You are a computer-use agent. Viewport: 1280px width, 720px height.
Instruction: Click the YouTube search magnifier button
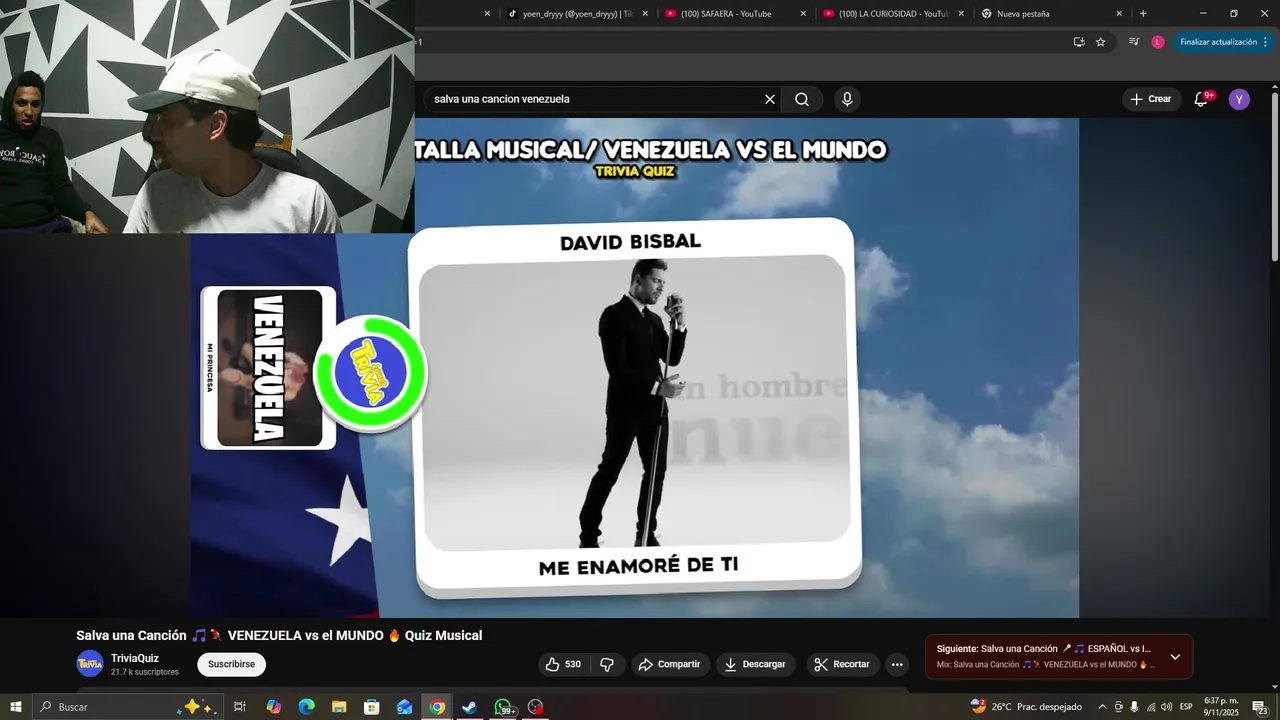(x=802, y=99)
